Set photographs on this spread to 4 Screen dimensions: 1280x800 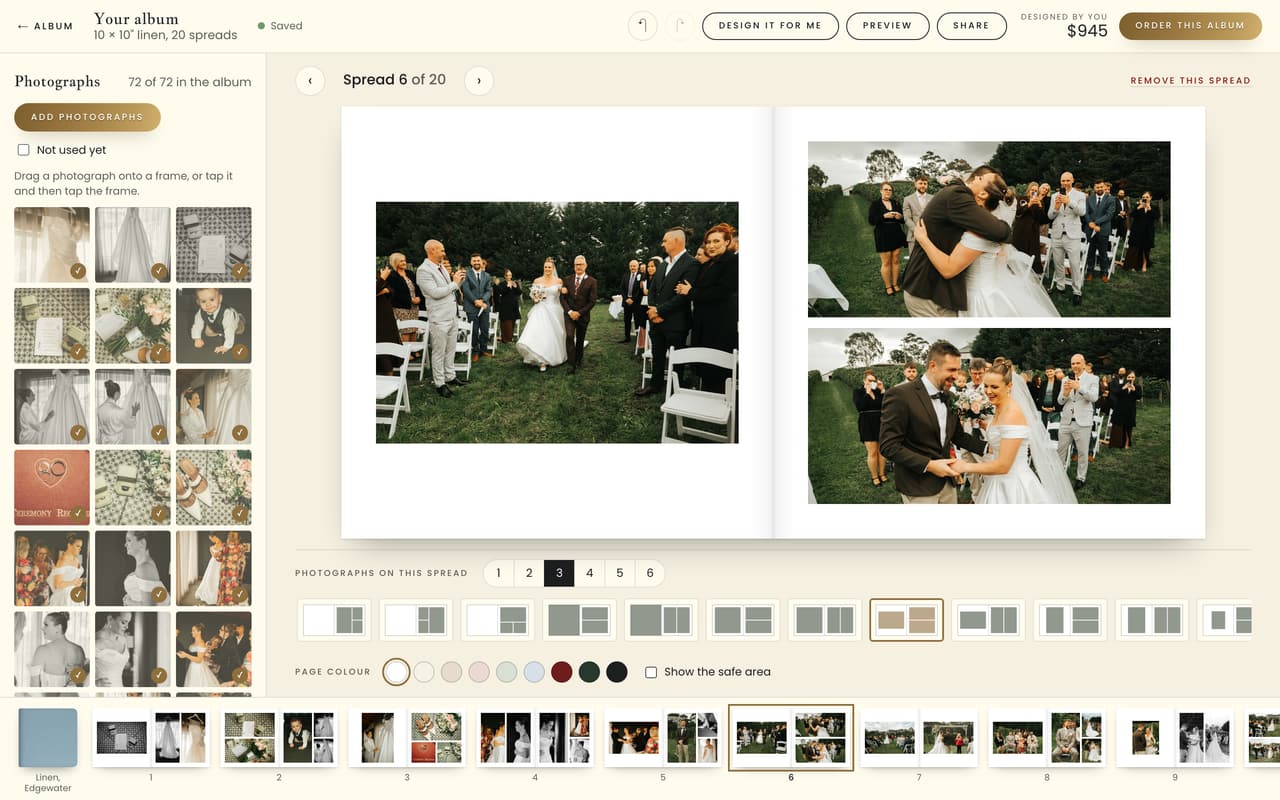pyautogui.click(x=589, y=573)
